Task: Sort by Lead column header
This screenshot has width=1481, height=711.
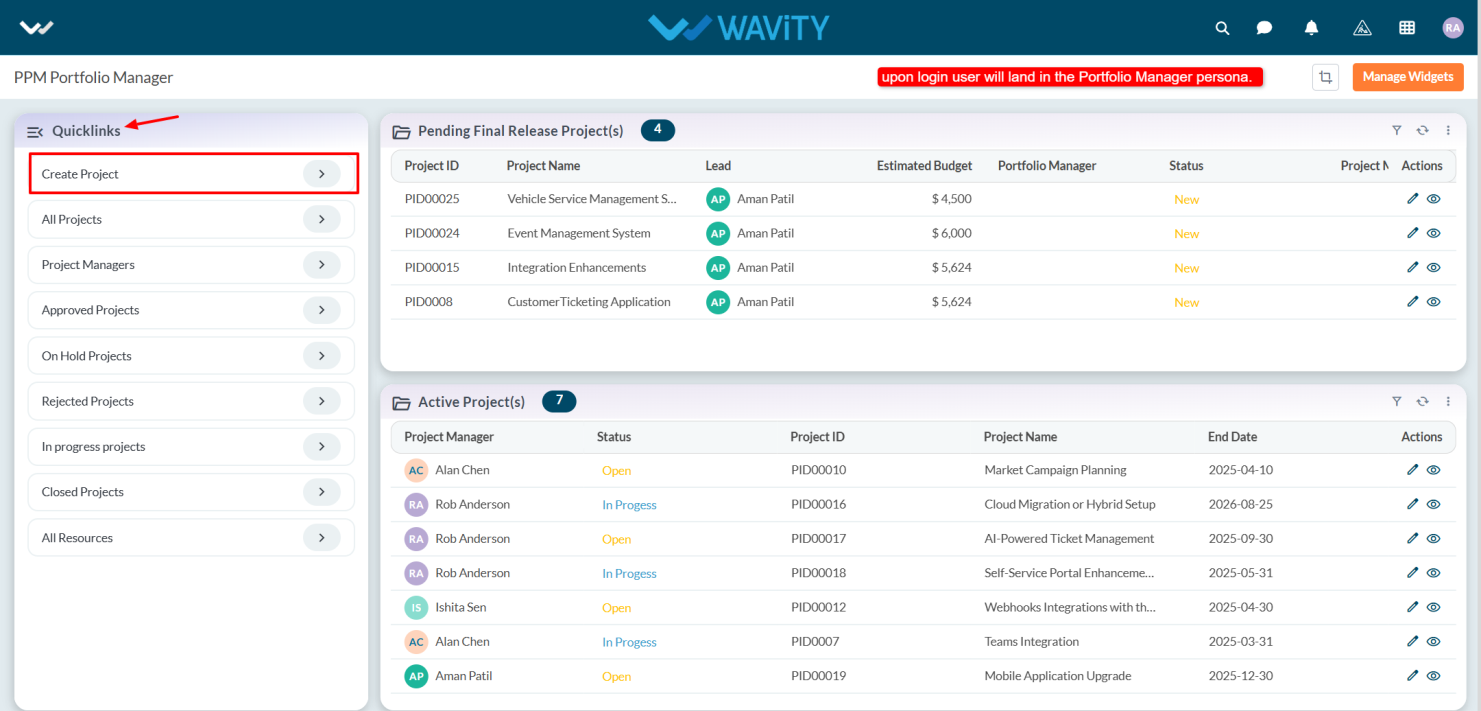Action: pos(718,166)
